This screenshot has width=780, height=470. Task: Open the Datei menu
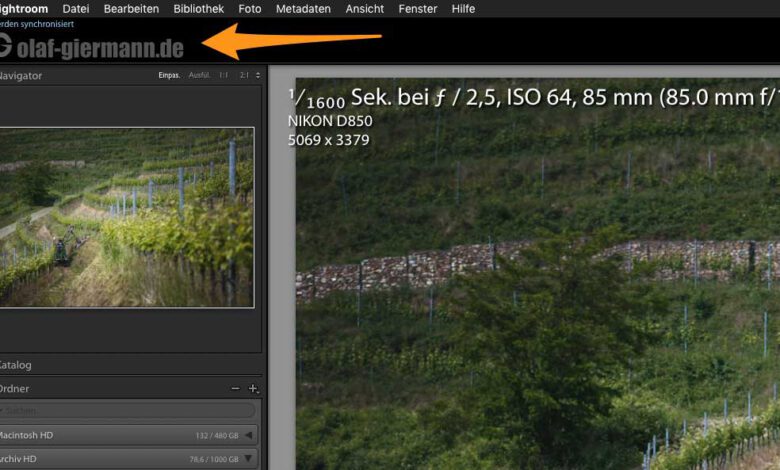[76, 8]
